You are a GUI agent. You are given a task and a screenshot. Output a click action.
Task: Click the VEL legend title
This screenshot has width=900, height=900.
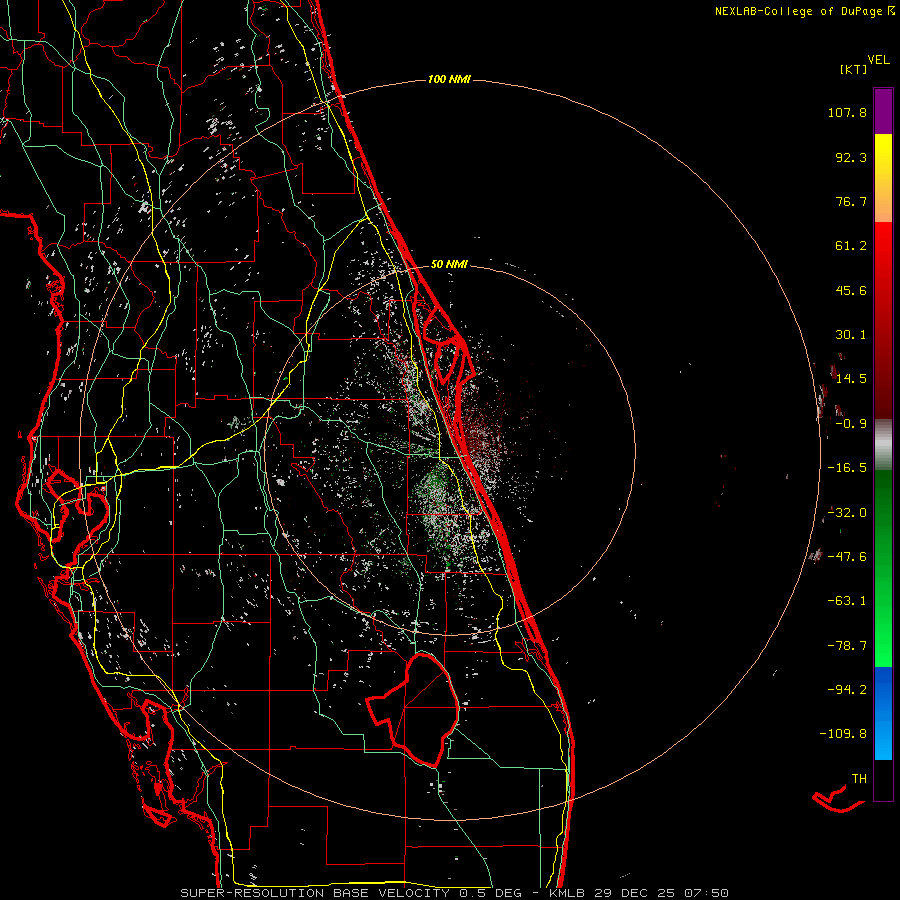pyautogui.click(x=878, y=60)
